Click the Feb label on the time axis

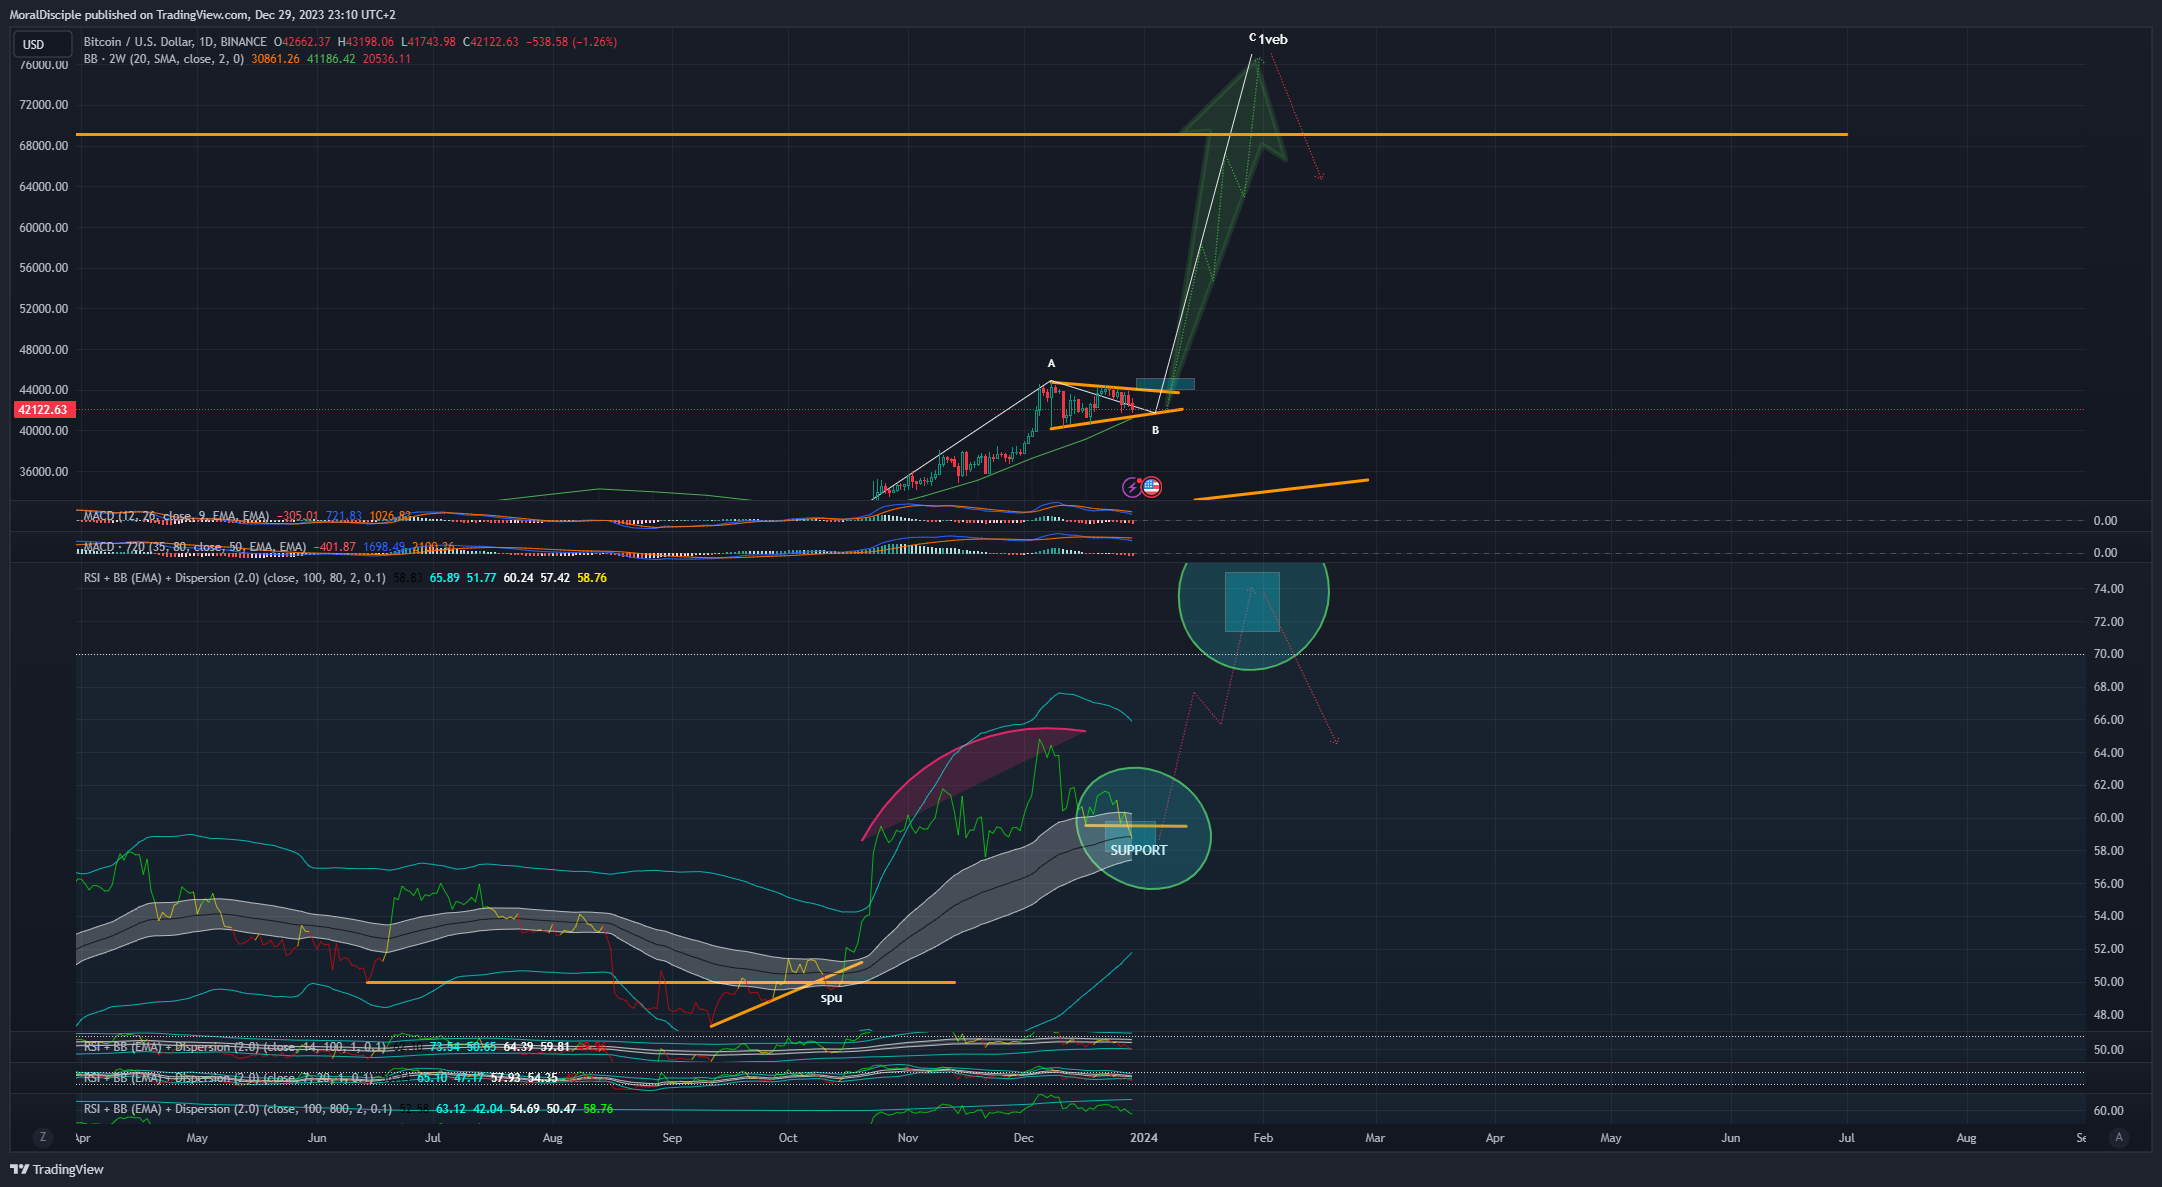pyautogui.click(x=1263, y=1138)
